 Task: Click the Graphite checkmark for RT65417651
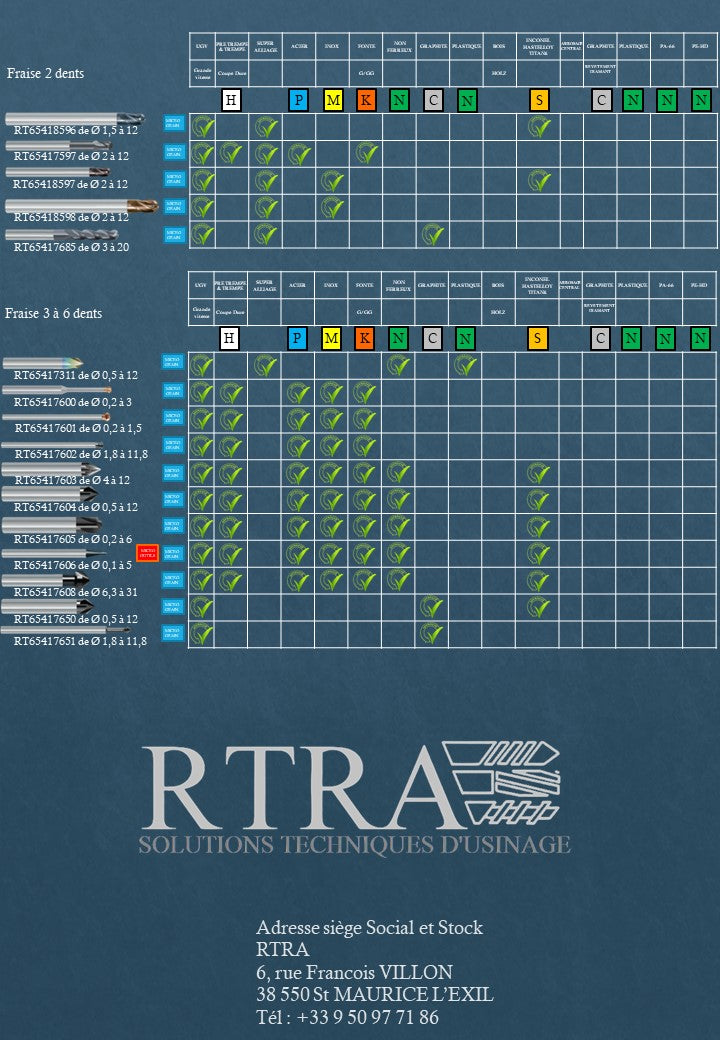(x=431, y=633)
